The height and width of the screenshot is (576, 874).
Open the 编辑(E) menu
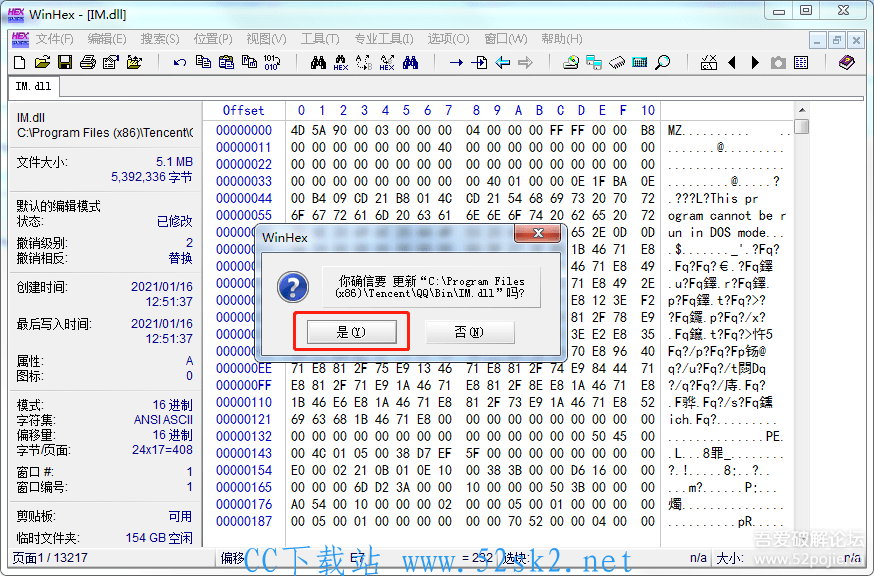point(107,39)
